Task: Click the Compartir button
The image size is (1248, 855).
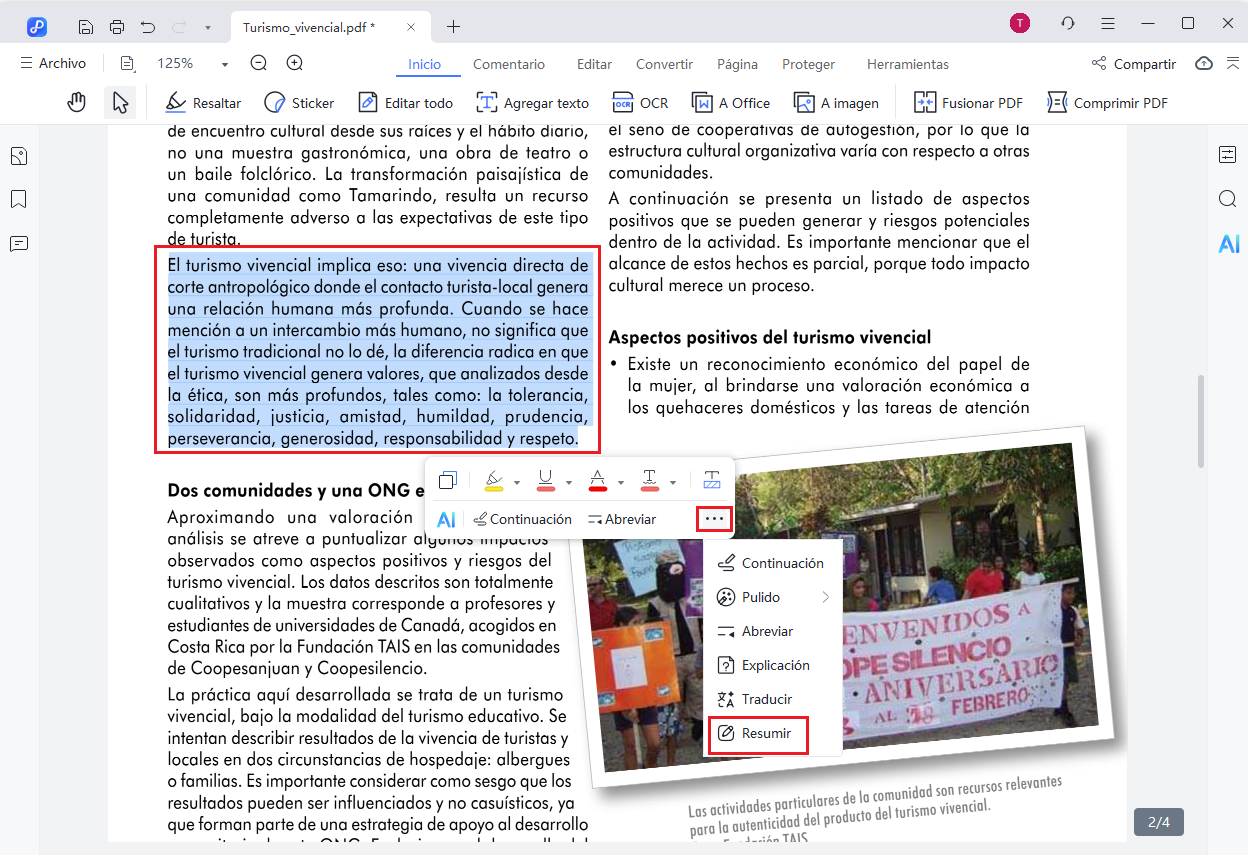Action: (x=1133, y=64)
